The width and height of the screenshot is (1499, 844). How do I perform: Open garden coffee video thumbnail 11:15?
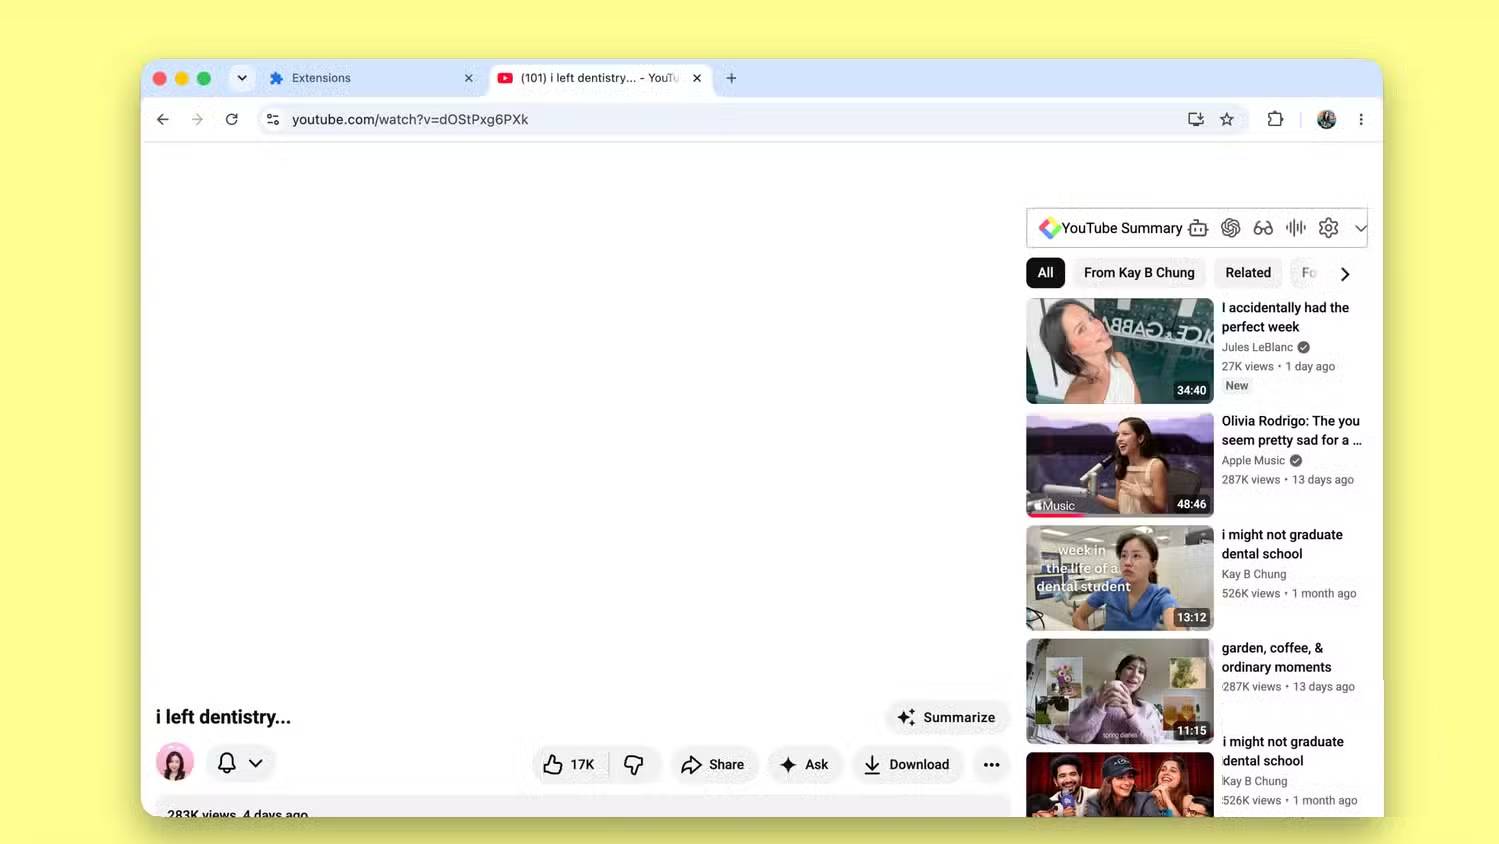pos(1120,691)
